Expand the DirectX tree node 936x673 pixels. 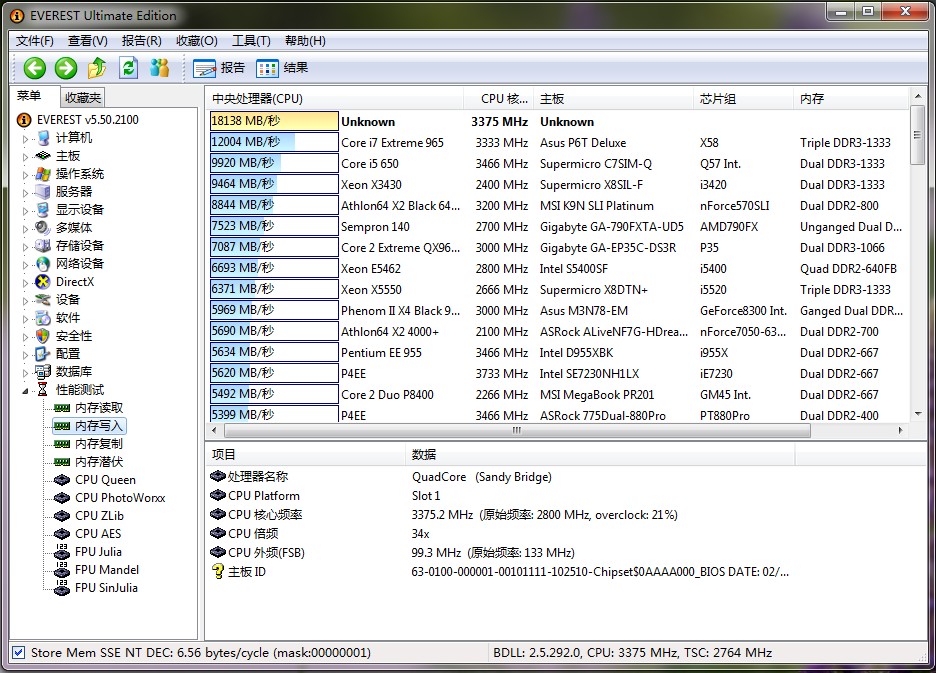coord(26,282)
